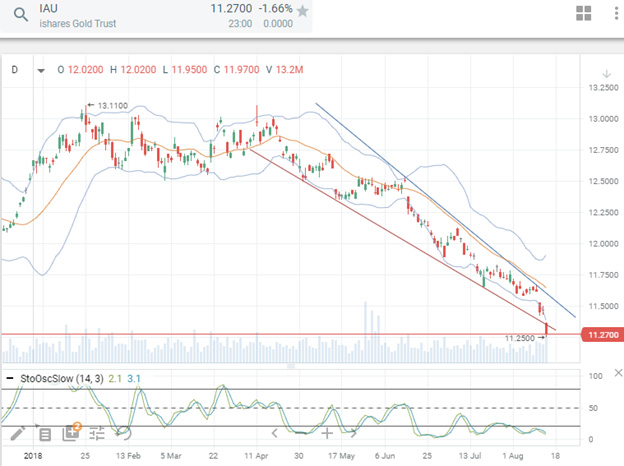The image size is (624, 466).
Task: Click the volume value 13.2M
Action: coord(289,70)
